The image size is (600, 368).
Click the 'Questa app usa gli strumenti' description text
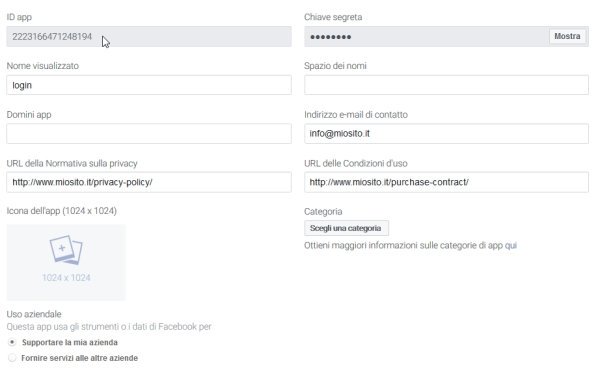click(x=109, y=327)
